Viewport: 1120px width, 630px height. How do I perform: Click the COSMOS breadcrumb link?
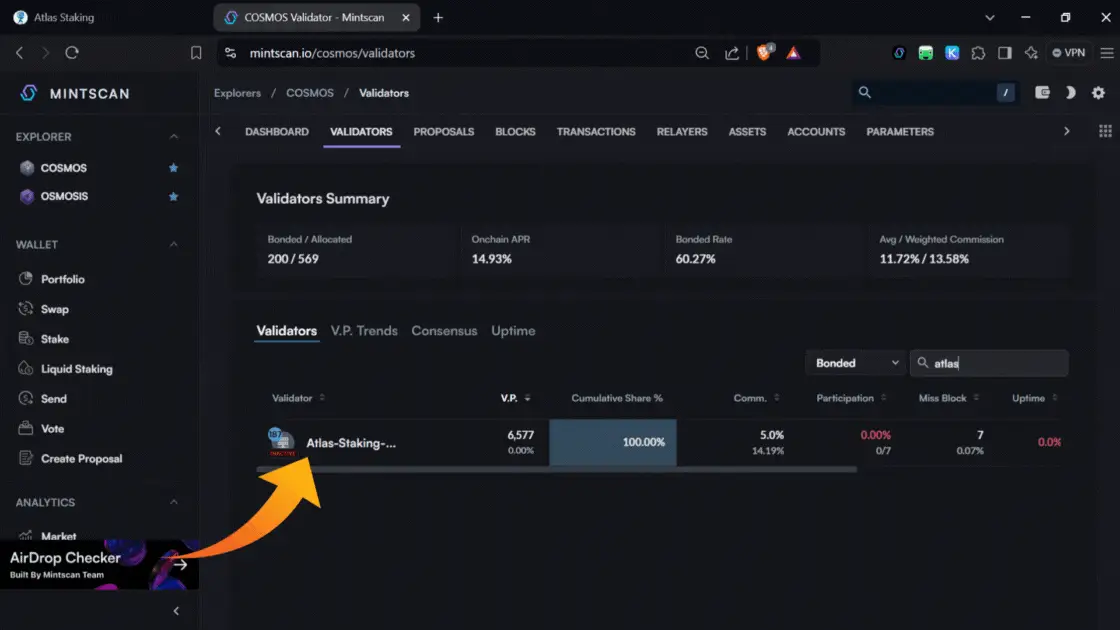pos(310,93)
